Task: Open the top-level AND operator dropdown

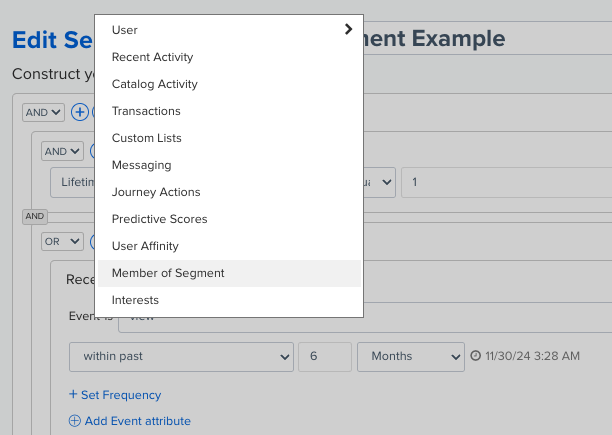Action: (43, 112)
